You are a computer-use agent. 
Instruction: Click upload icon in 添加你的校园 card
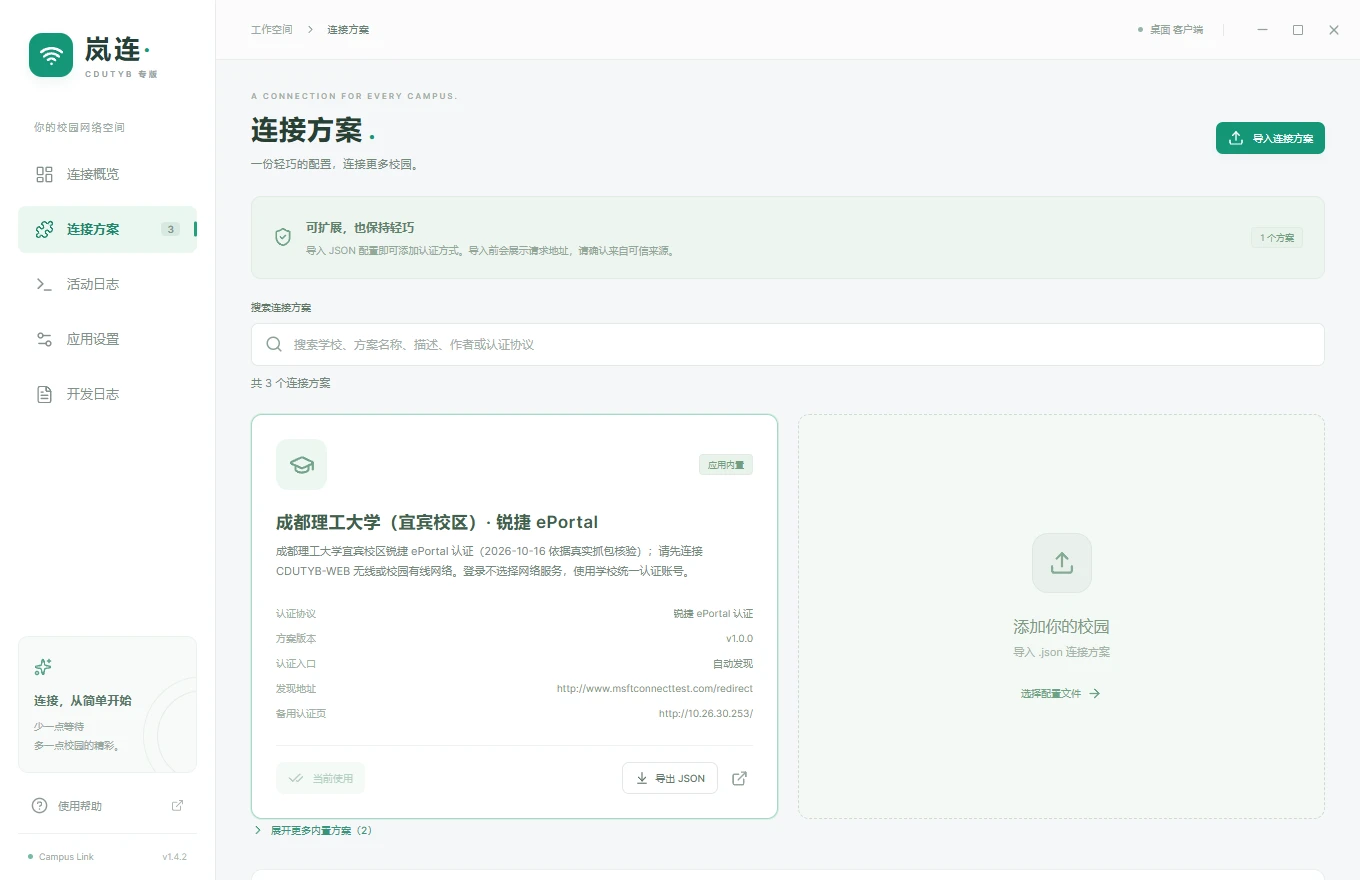(1062, 563)
